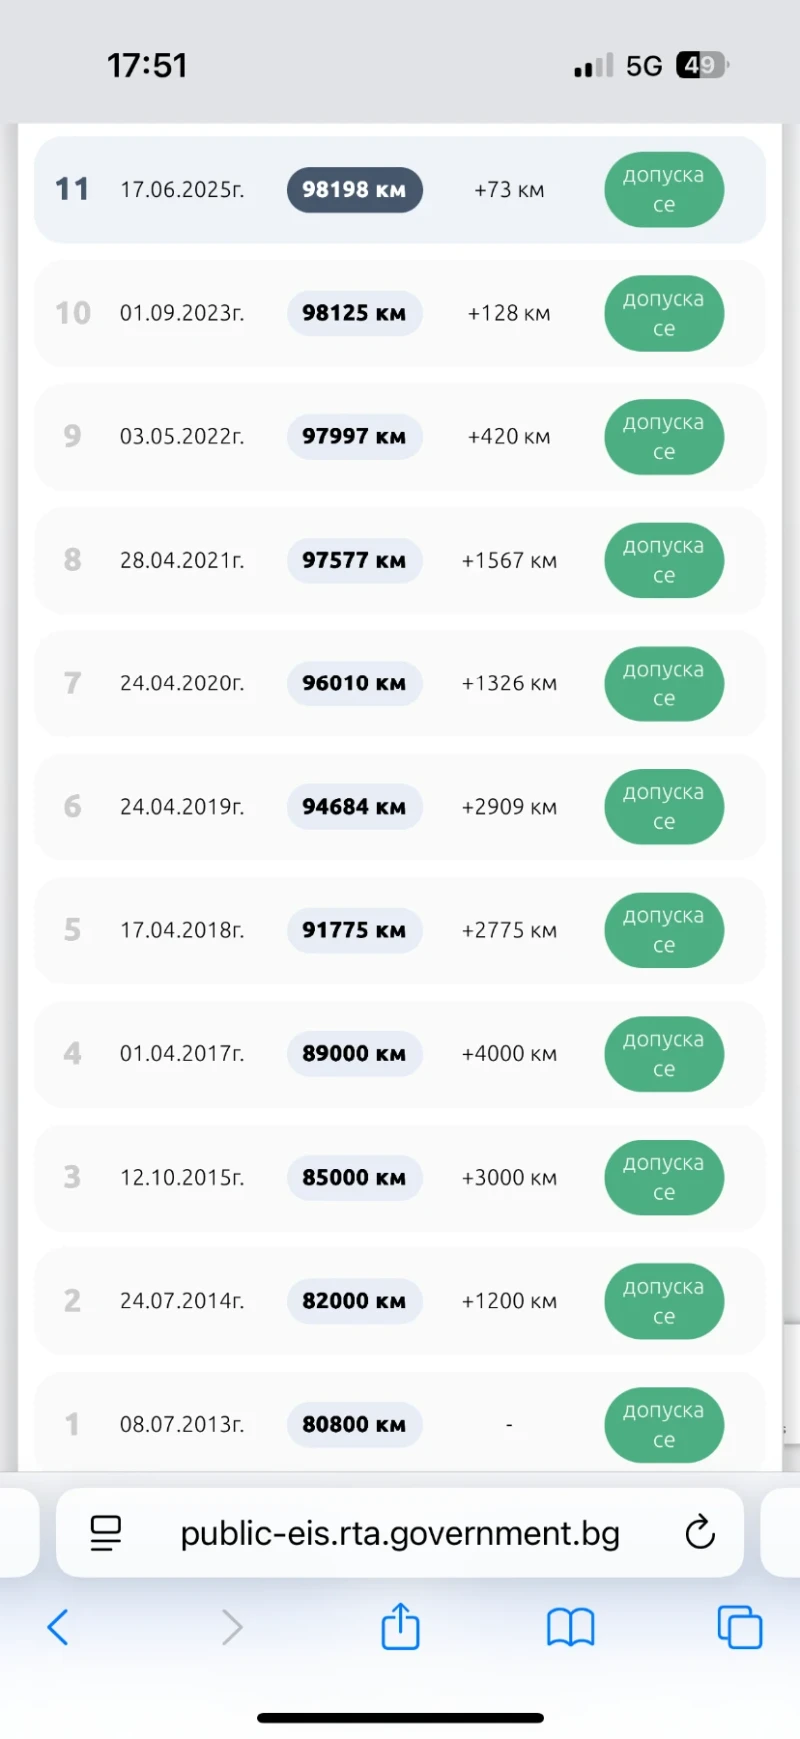Tap the 80800 км mileage pill

354,1424
